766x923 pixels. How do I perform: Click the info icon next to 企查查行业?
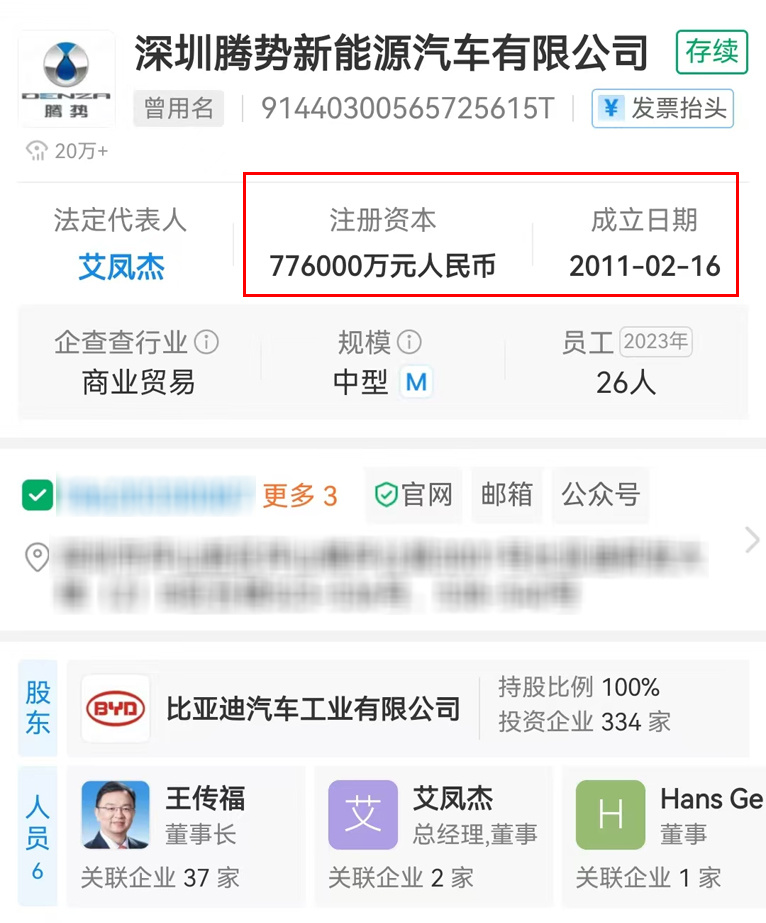tap(207, 341)
